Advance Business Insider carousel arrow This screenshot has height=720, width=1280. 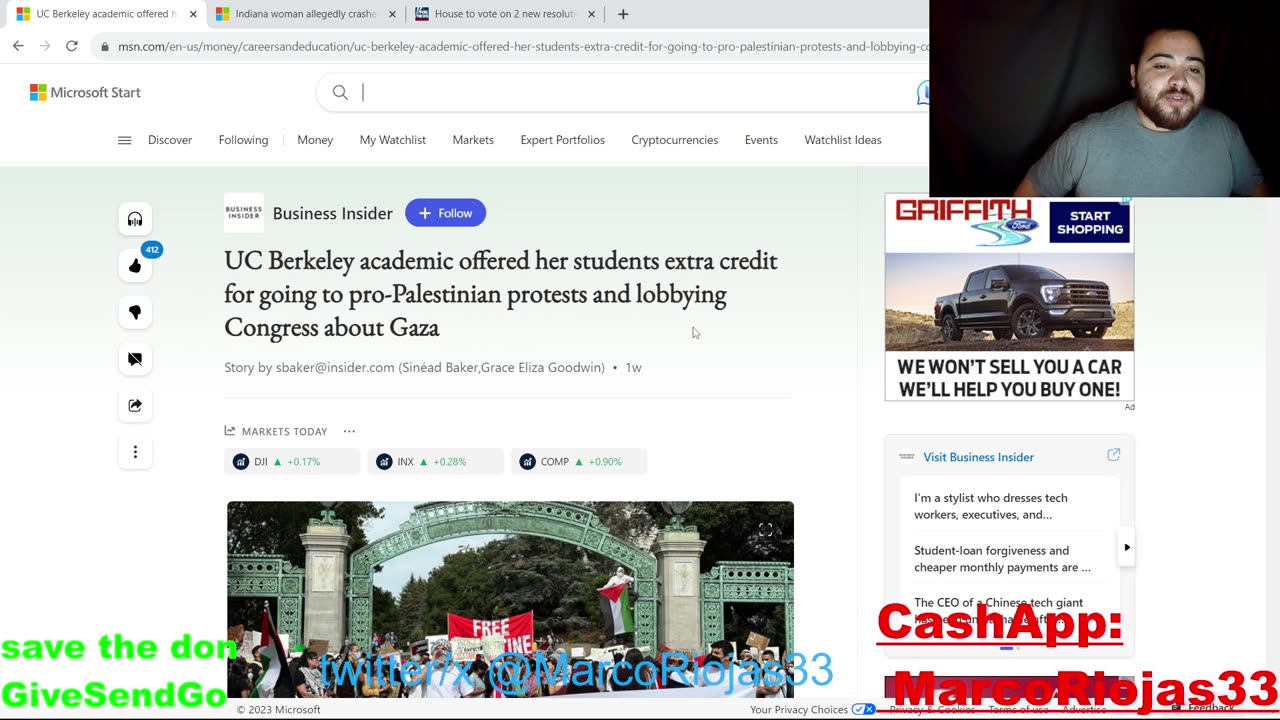tap(1127, 548)
